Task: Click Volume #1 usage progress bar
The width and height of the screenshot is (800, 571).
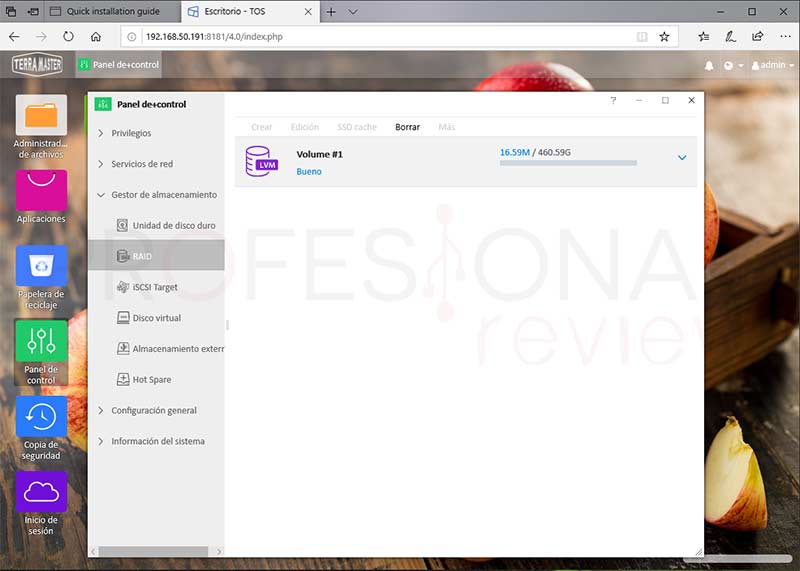Action: point(568,163)
